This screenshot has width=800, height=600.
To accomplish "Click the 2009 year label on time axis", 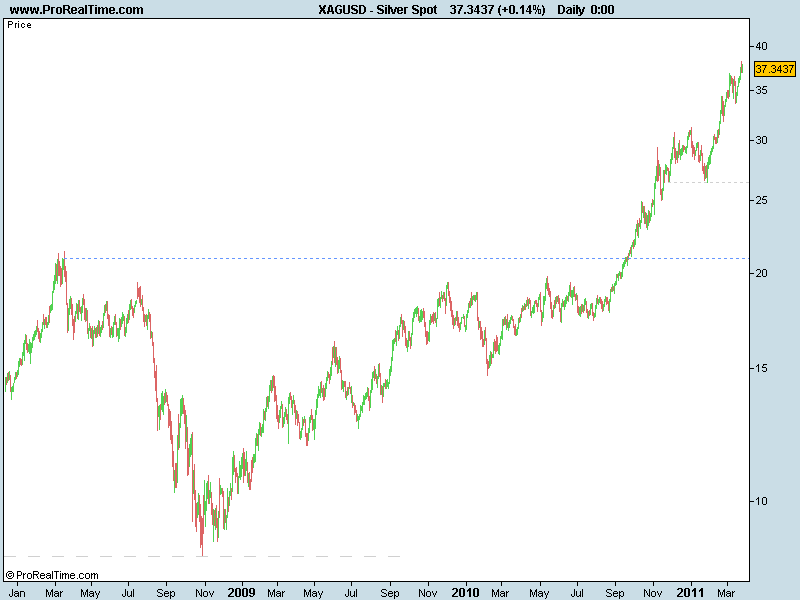I will click(x=241, y=593).
